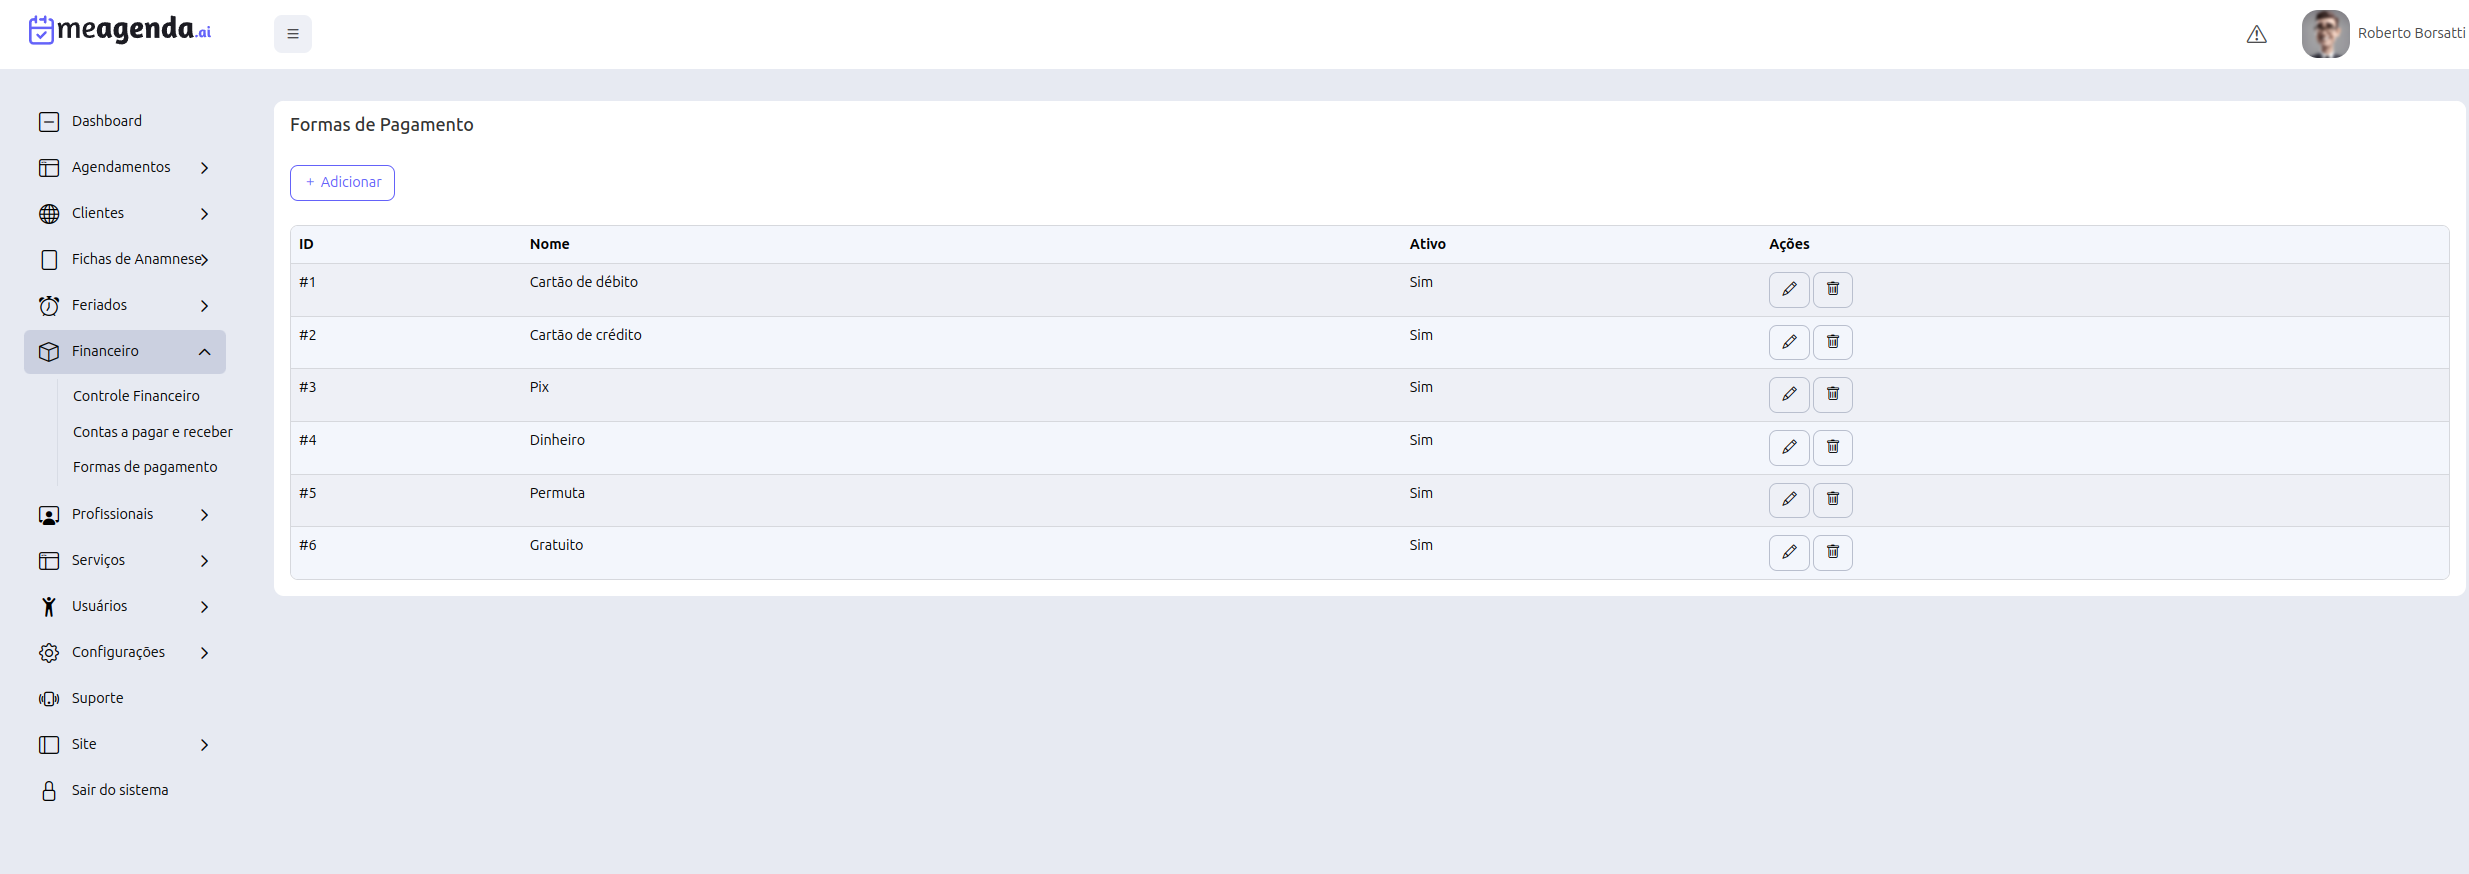Edit the Permuta row
The width and height of the screenshot is (2469, 874).
[x=1789, y=499]
